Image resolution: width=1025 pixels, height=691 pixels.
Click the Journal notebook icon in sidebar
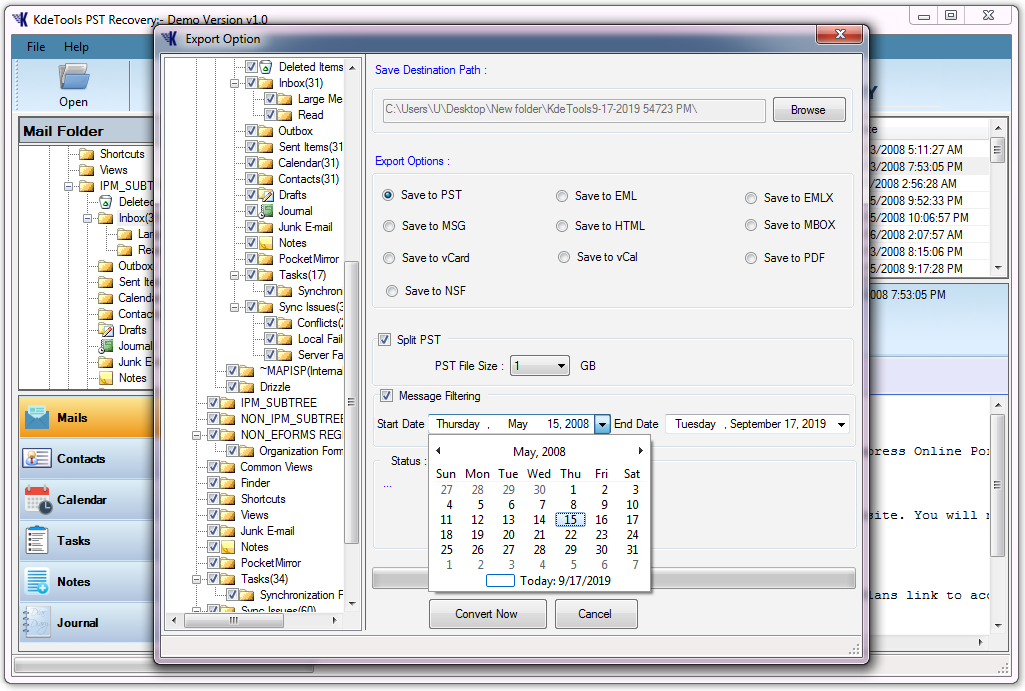coord(37,622)
